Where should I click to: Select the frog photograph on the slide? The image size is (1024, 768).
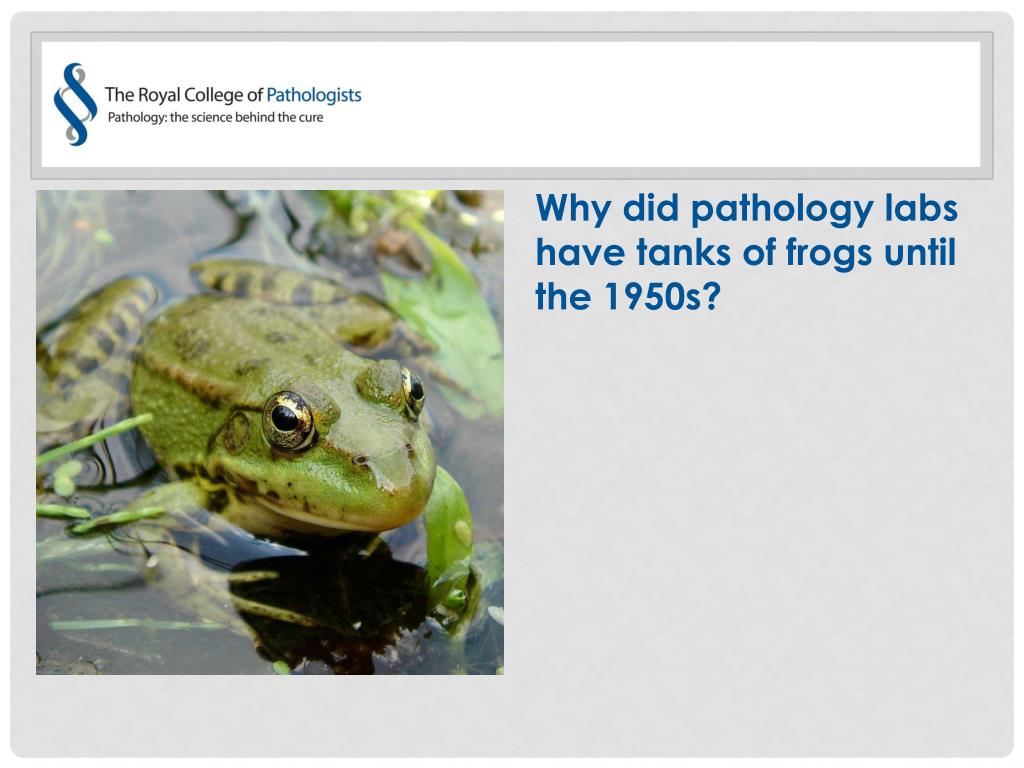(270, 432)
